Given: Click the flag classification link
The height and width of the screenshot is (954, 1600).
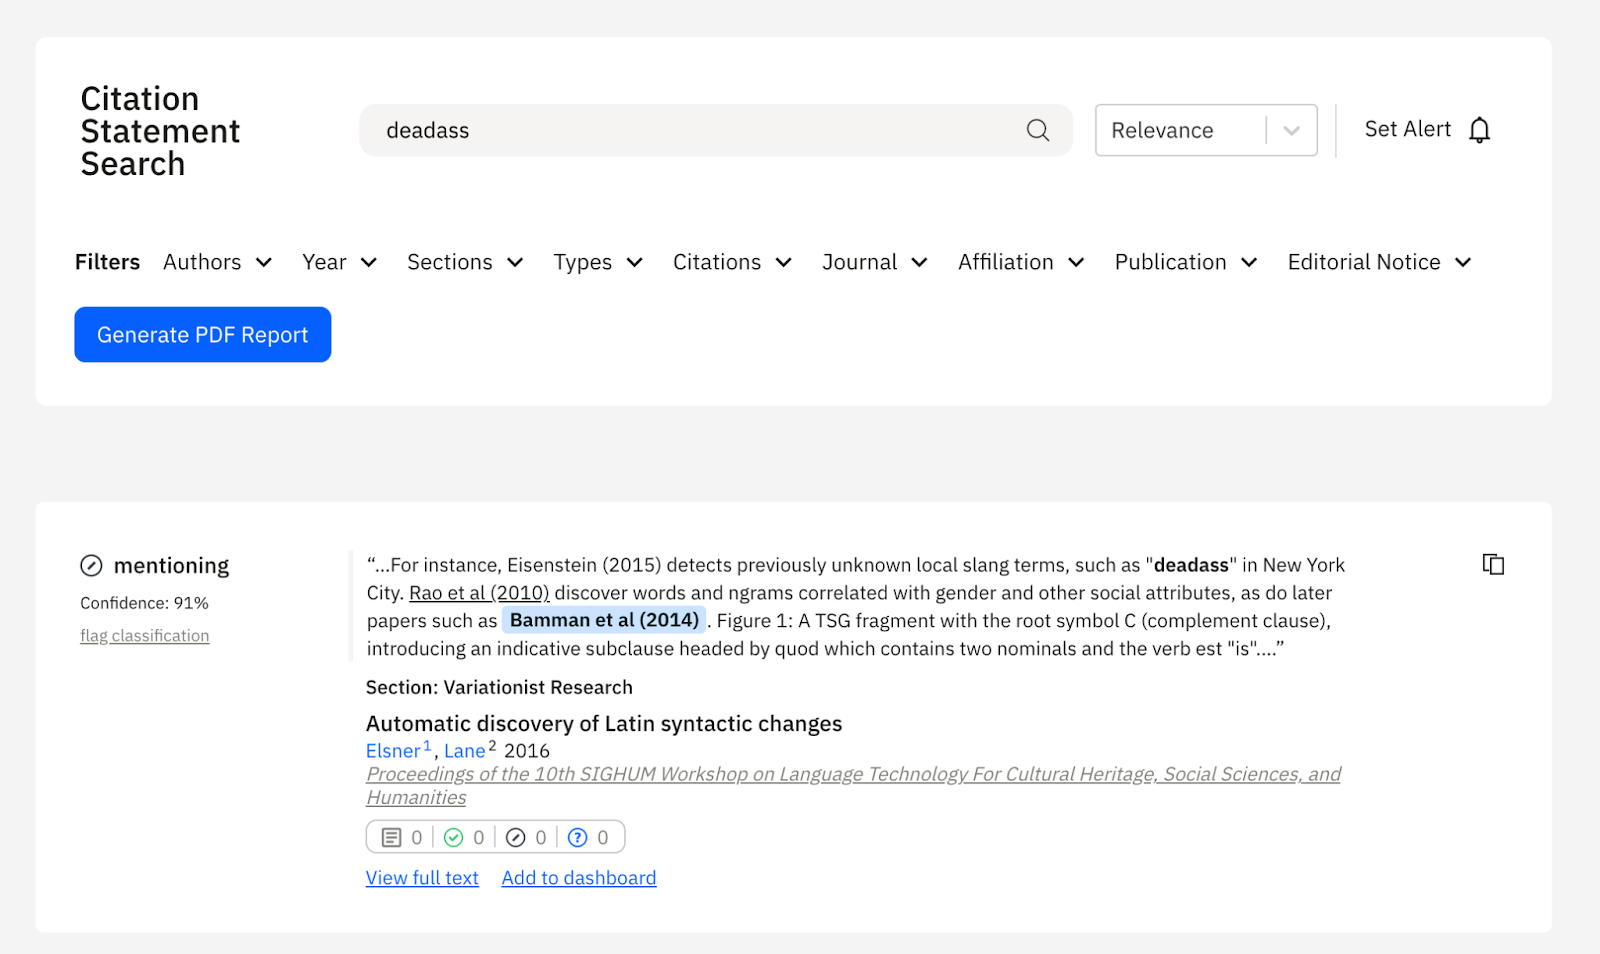Looking at the screenshot, I should tap(145, 636).
